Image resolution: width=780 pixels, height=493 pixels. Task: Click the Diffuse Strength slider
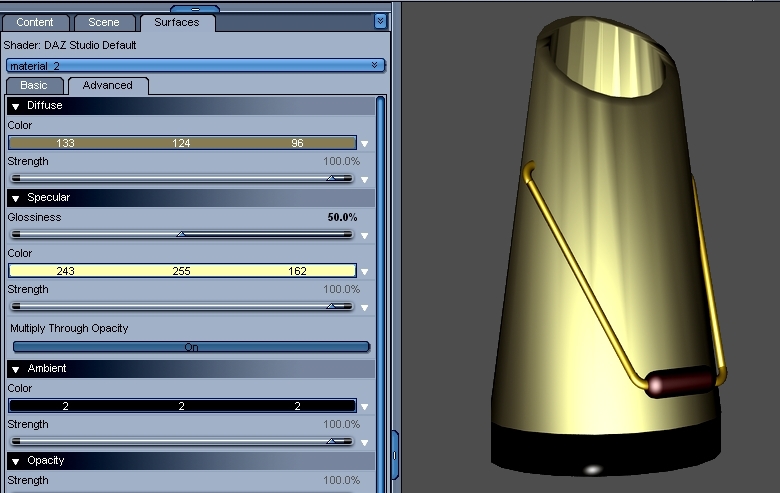tap(182, 178)
